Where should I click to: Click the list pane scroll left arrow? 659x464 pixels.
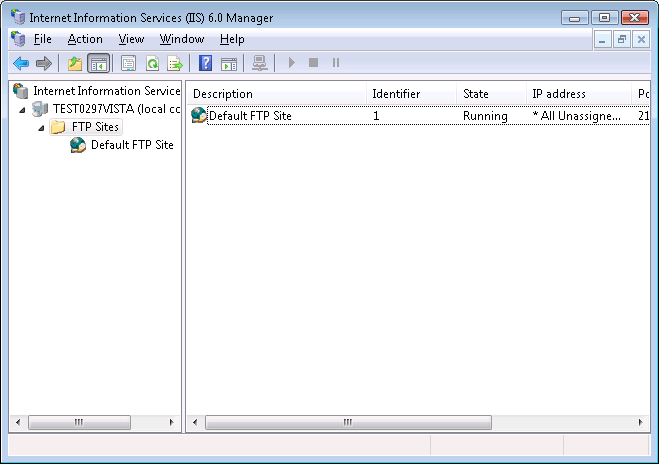tap(195, 422)
